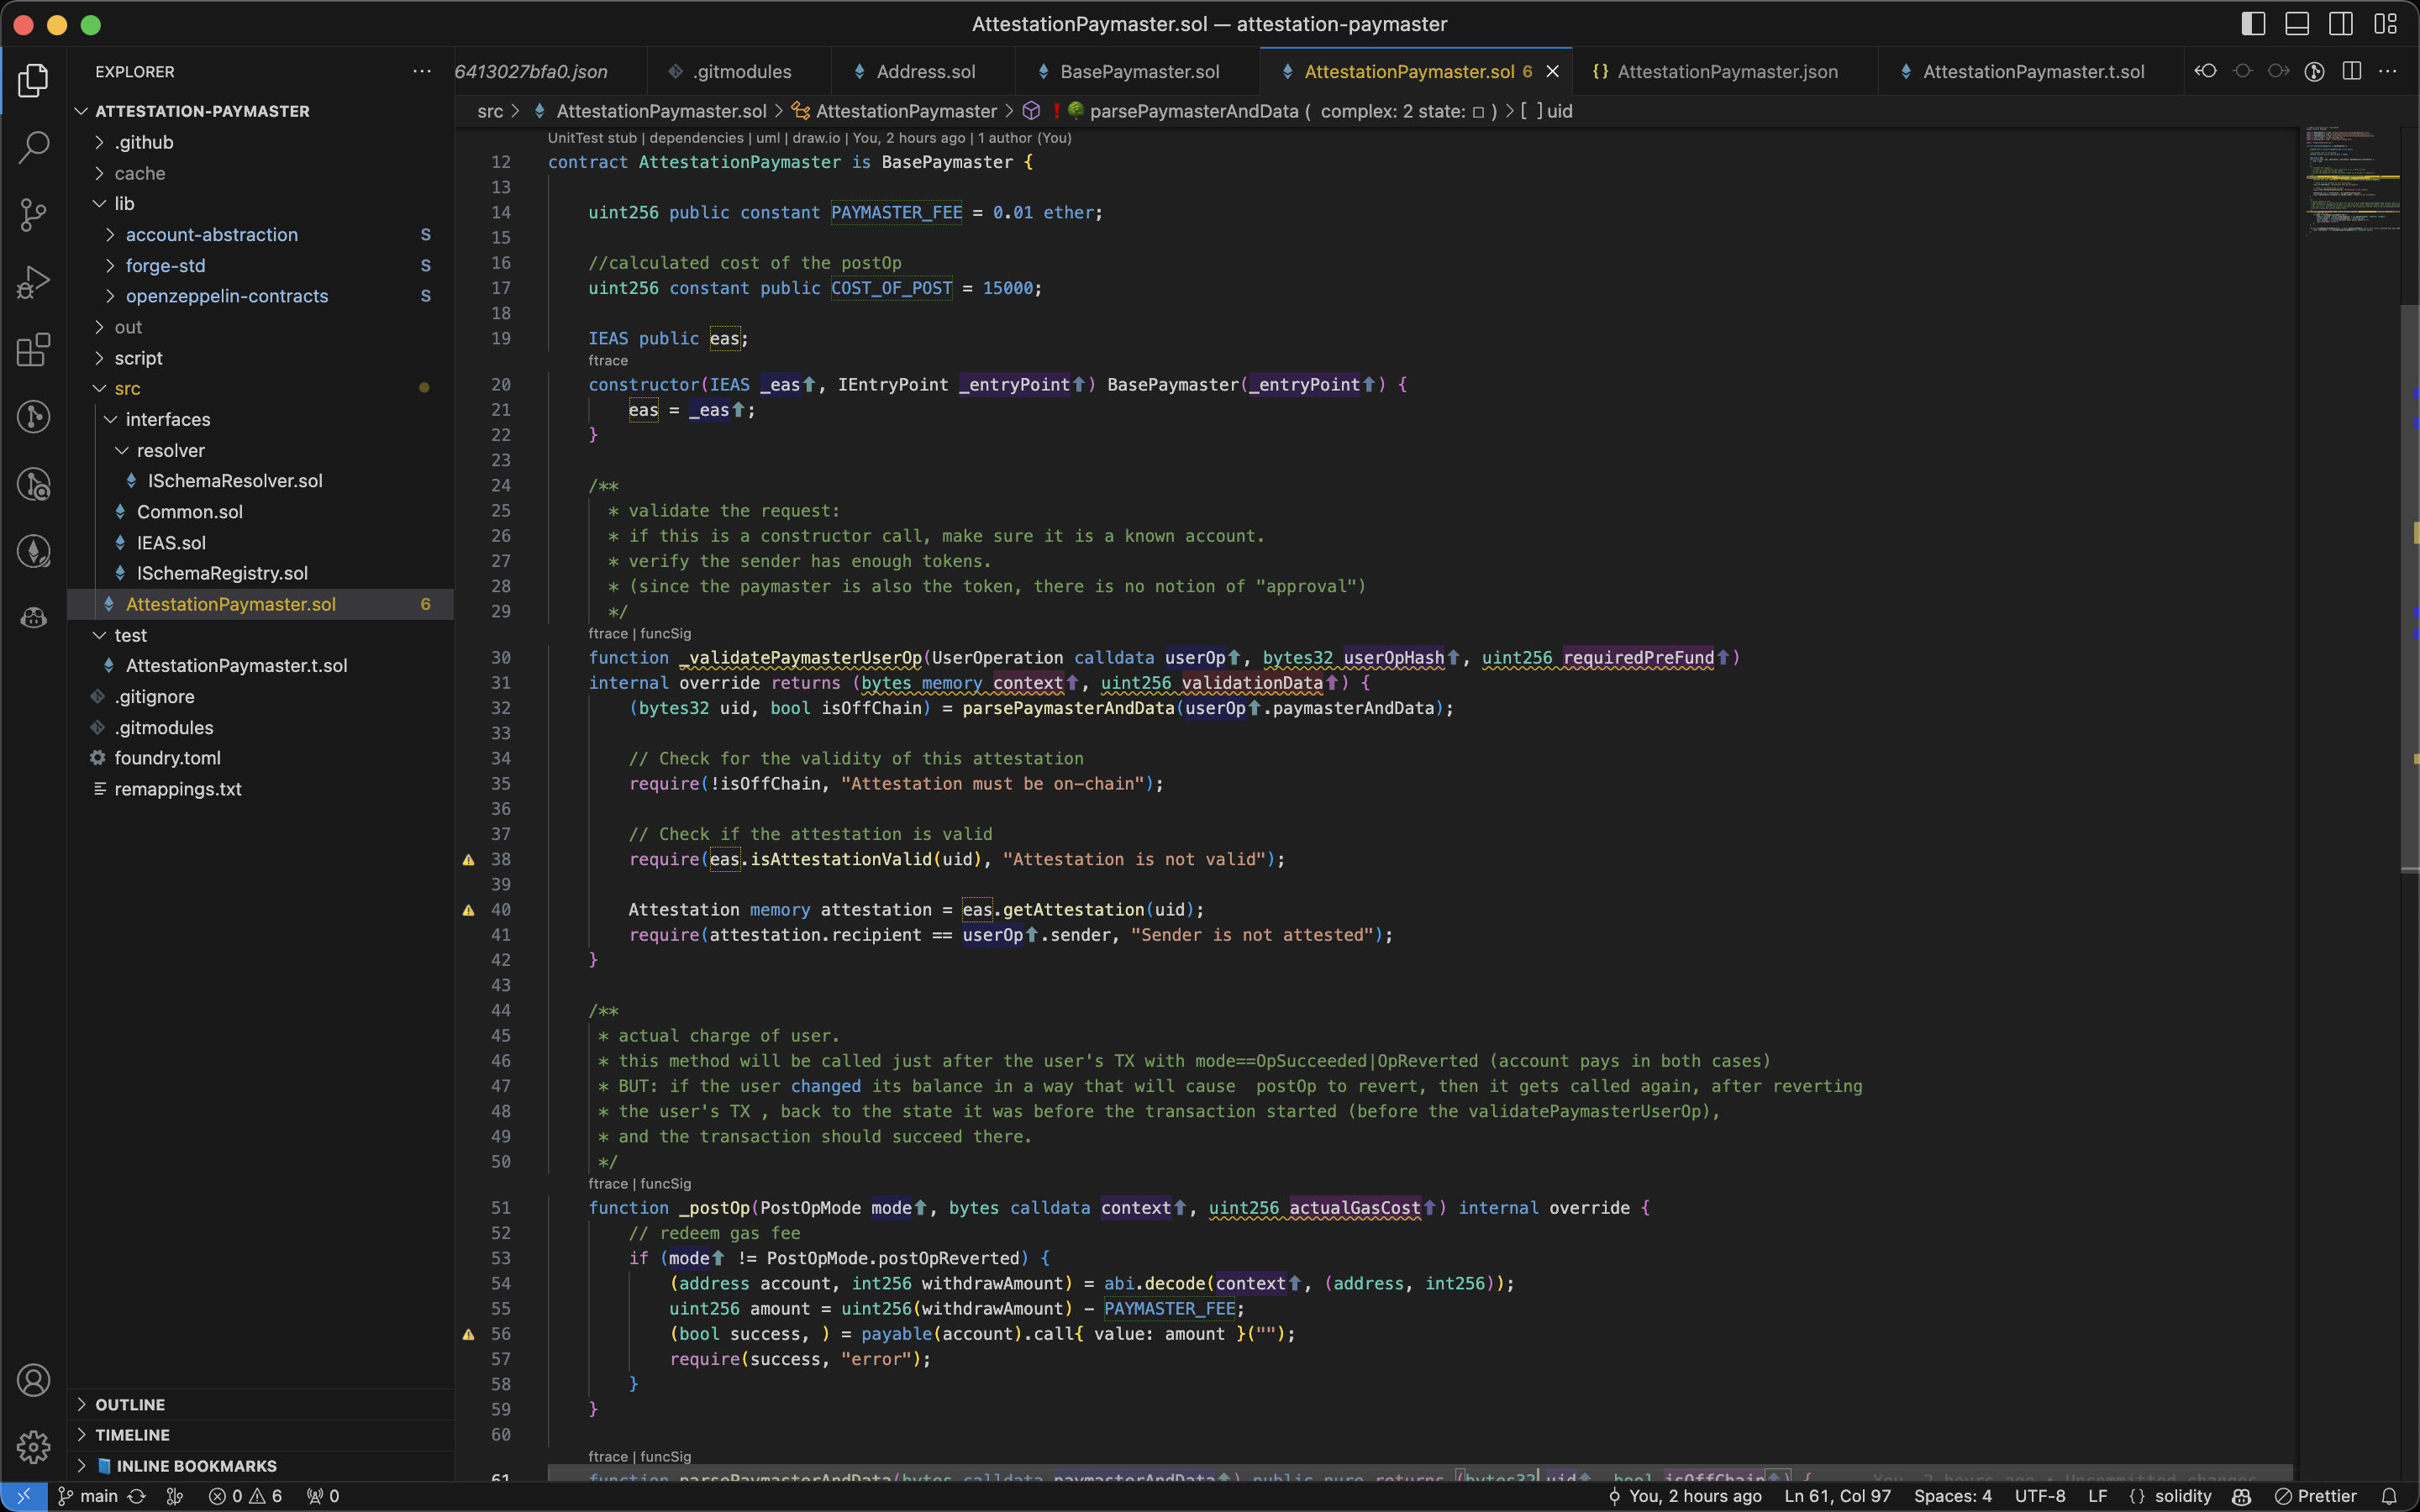Open the Source Control view in the activity bar

coord(33,215)
